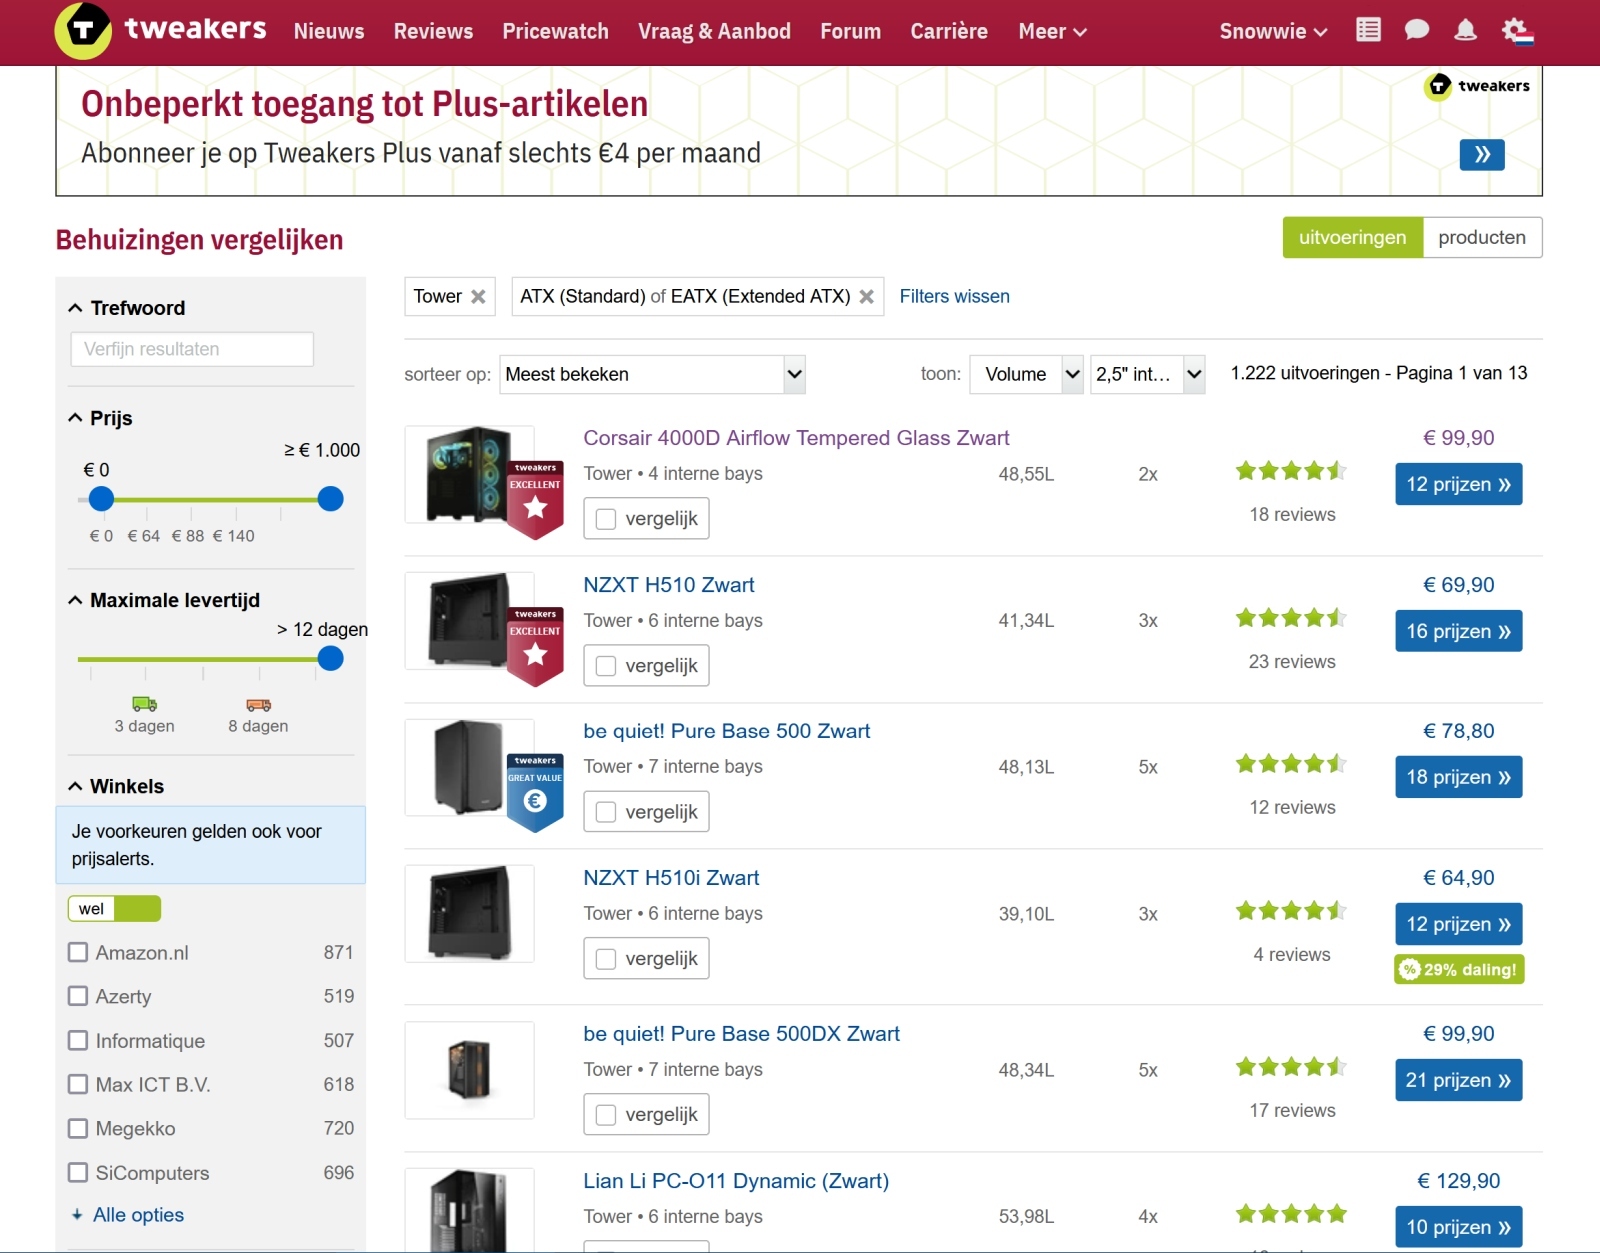Screen dimensions: 1600x1253
Task: Click star rating of Corsair 4000D Airflow
Action: pyautogui.click(x=1292, y=471)
